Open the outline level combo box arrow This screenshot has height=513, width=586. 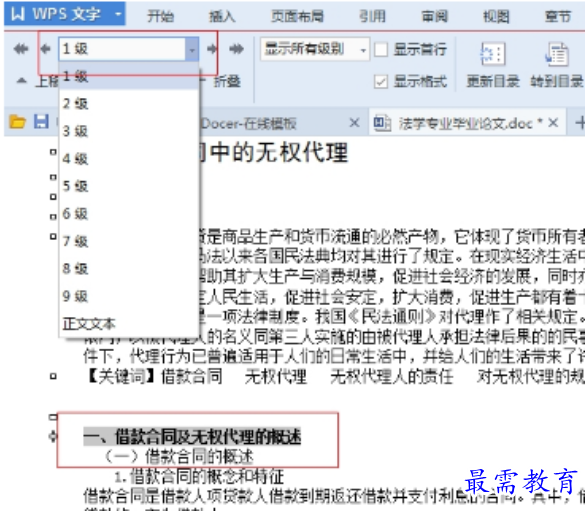[x=192, y=49]
